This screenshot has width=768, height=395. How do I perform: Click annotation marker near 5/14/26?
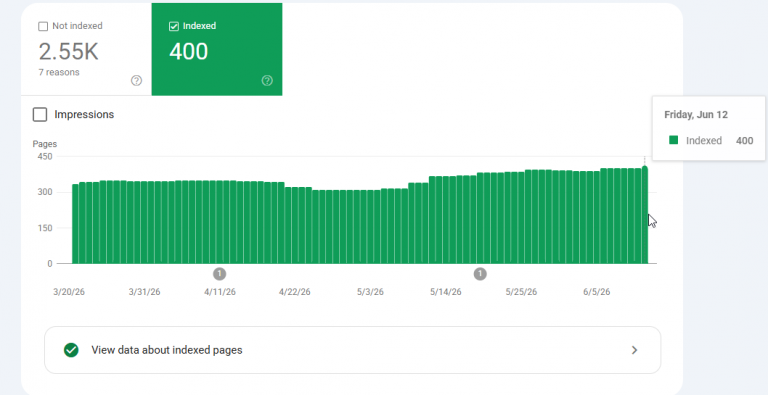tap(480, 273)
